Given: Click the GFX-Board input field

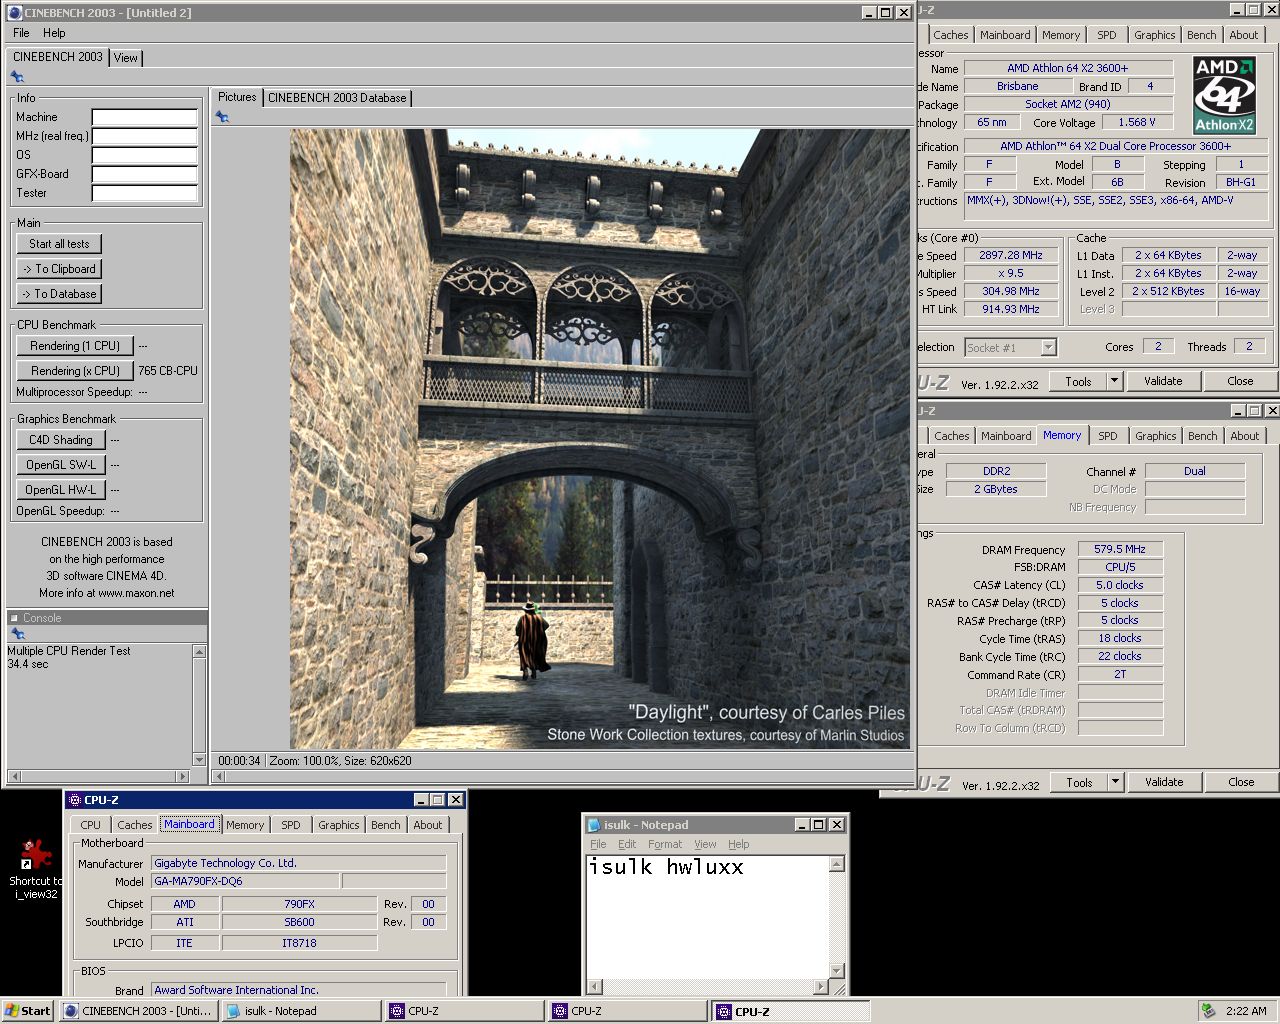Looking at the screenshot, I should [145, 174].
